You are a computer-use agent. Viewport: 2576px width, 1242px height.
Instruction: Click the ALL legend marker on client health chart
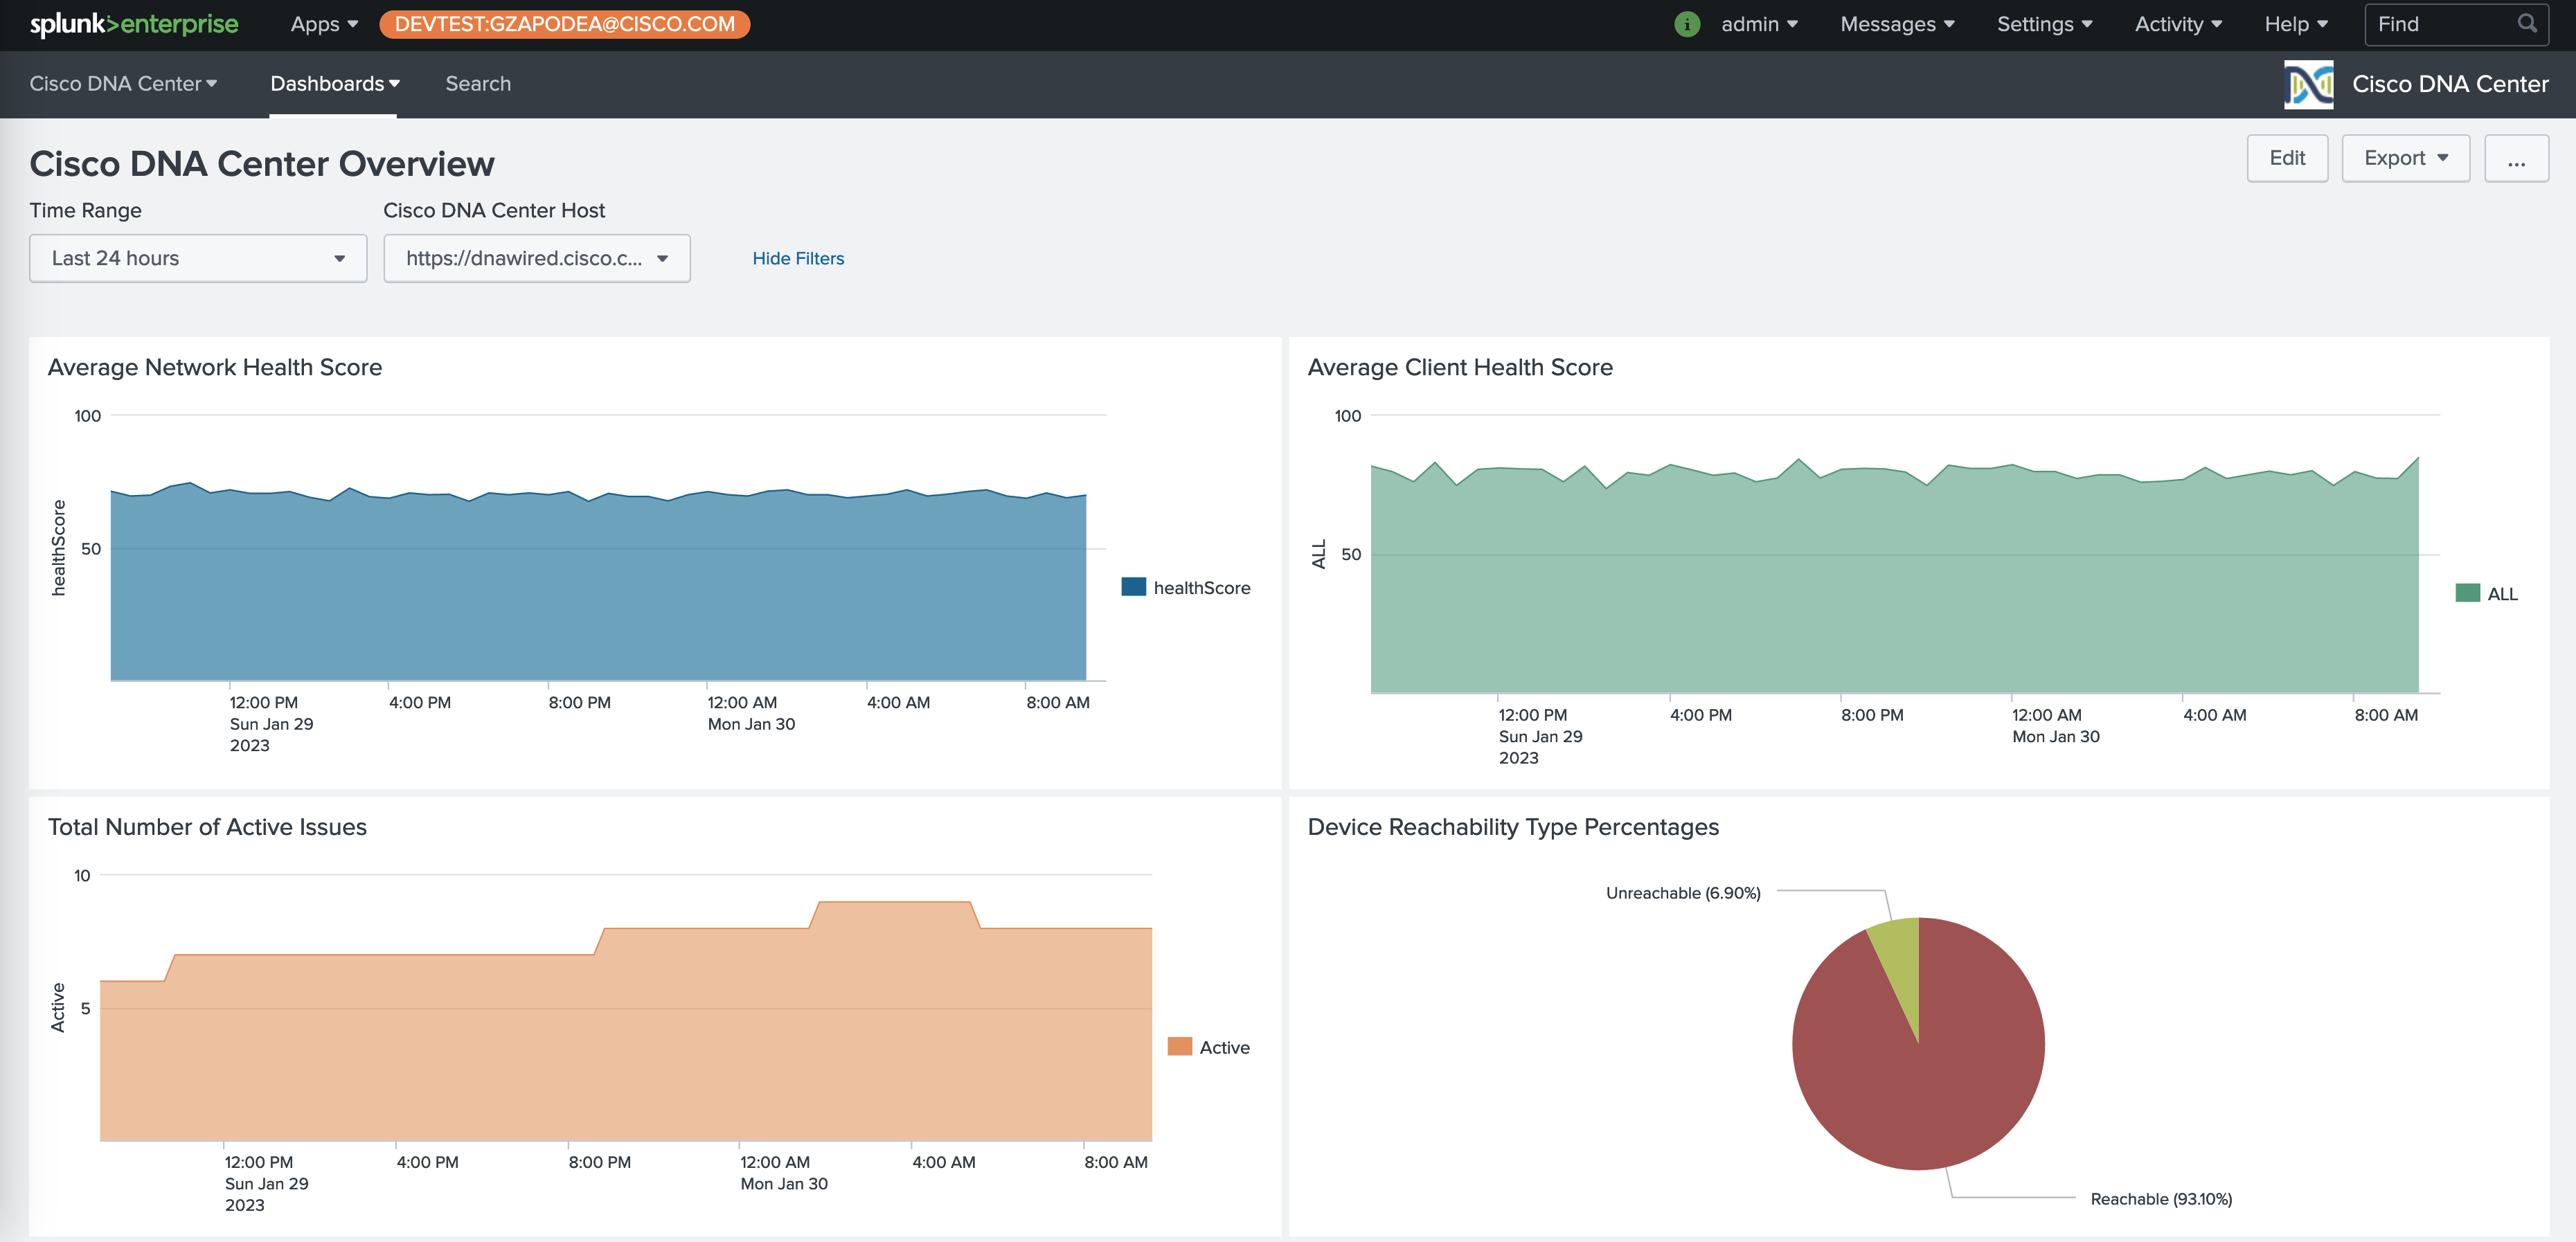tap(2468, 592)
